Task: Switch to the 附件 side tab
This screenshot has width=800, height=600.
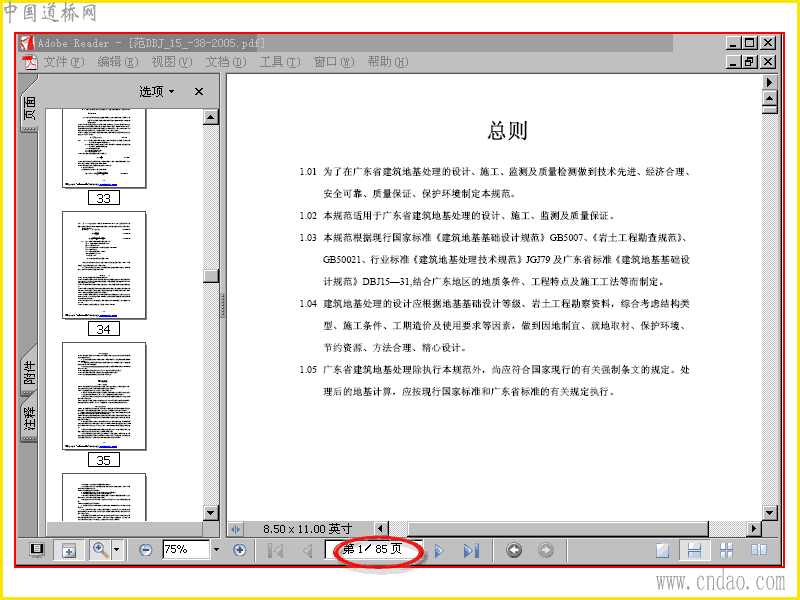Action: click(30, 371)
